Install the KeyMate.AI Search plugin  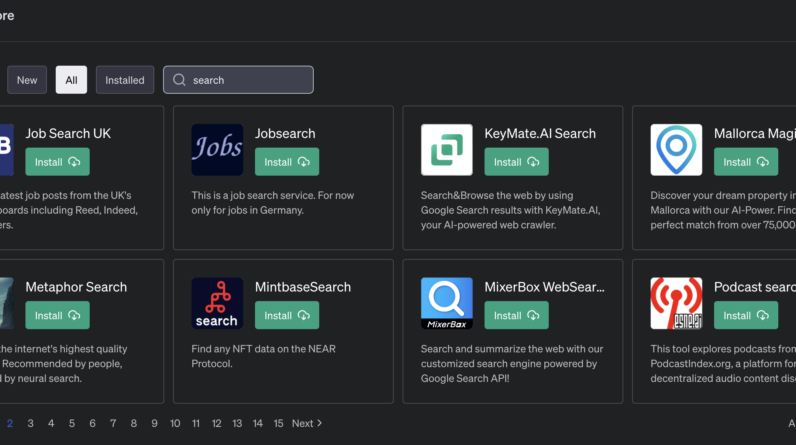[516, 162]
